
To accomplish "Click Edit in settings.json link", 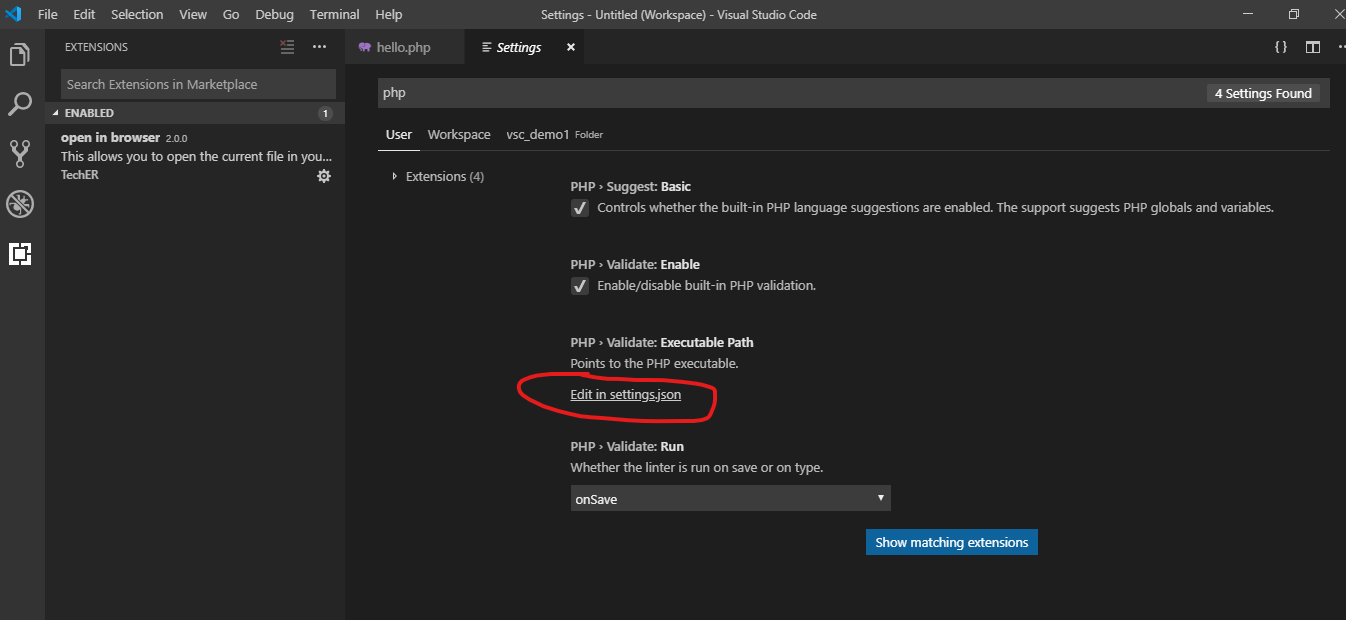I will click(626, 395).
